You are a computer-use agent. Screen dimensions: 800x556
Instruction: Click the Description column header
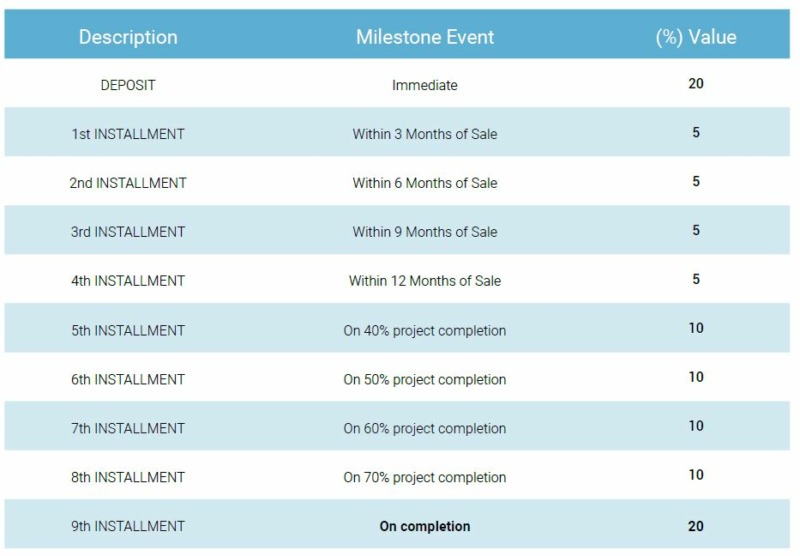[x=128, y=37]
